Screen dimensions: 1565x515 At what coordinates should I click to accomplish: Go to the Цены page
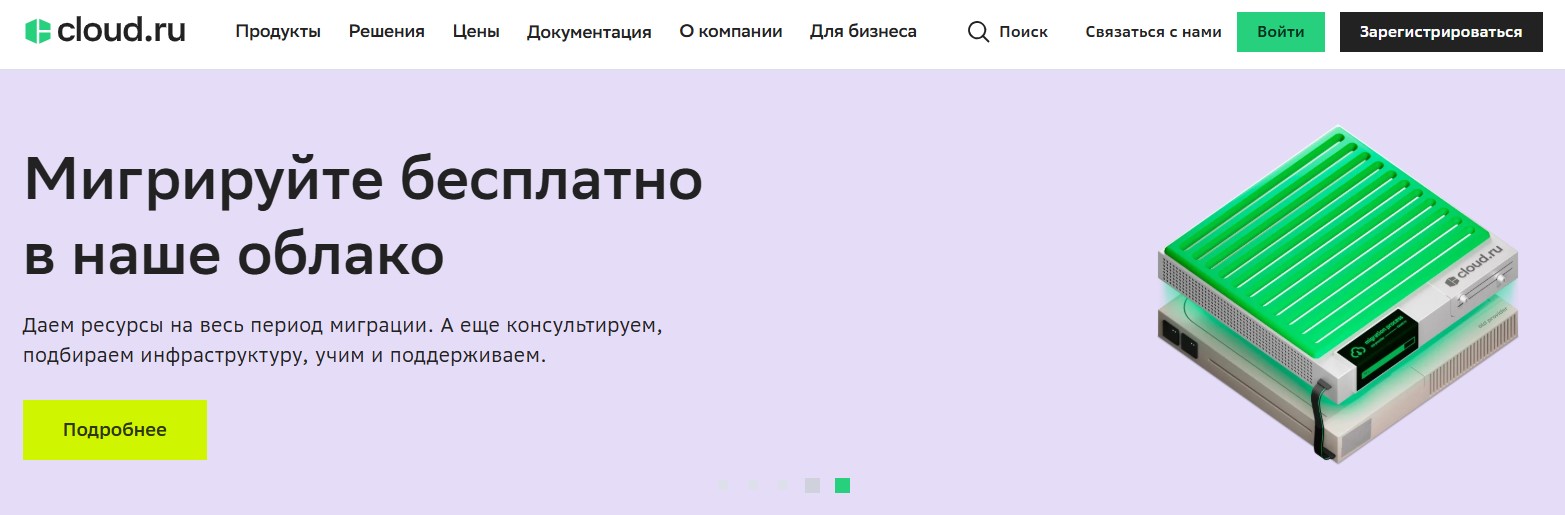tap(476, 32)
